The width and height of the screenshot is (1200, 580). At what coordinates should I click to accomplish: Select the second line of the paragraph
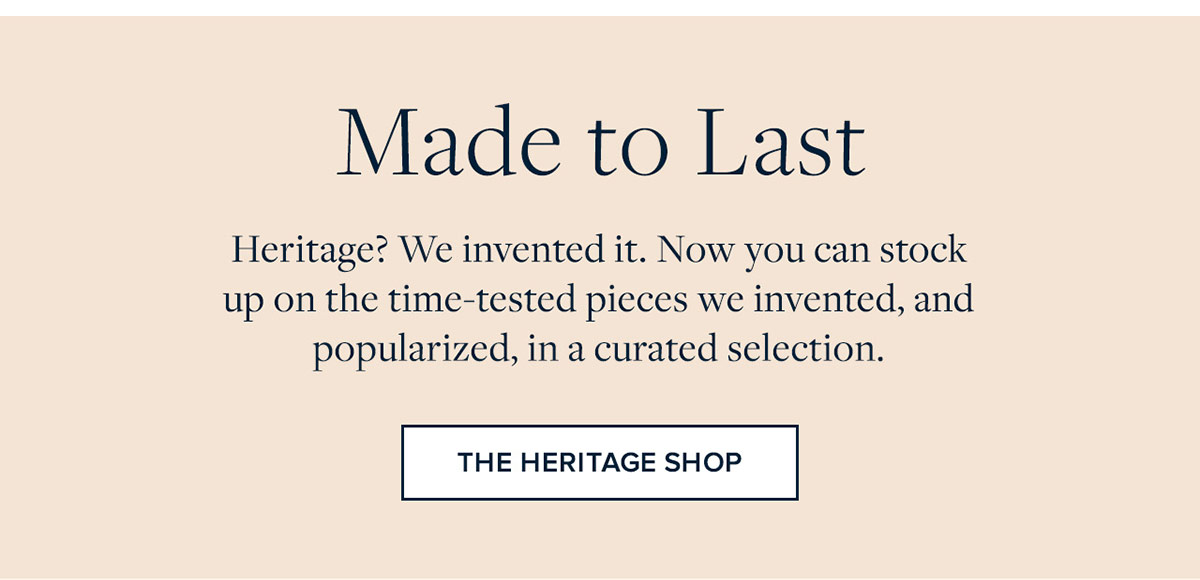tap(600, 299)
